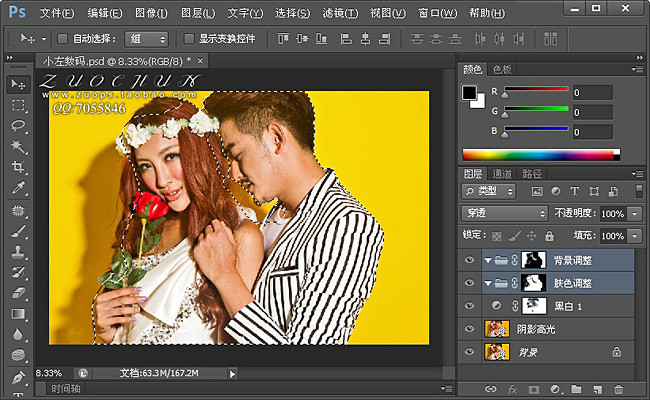
Task: Add a layer mask
Action: 534,389
